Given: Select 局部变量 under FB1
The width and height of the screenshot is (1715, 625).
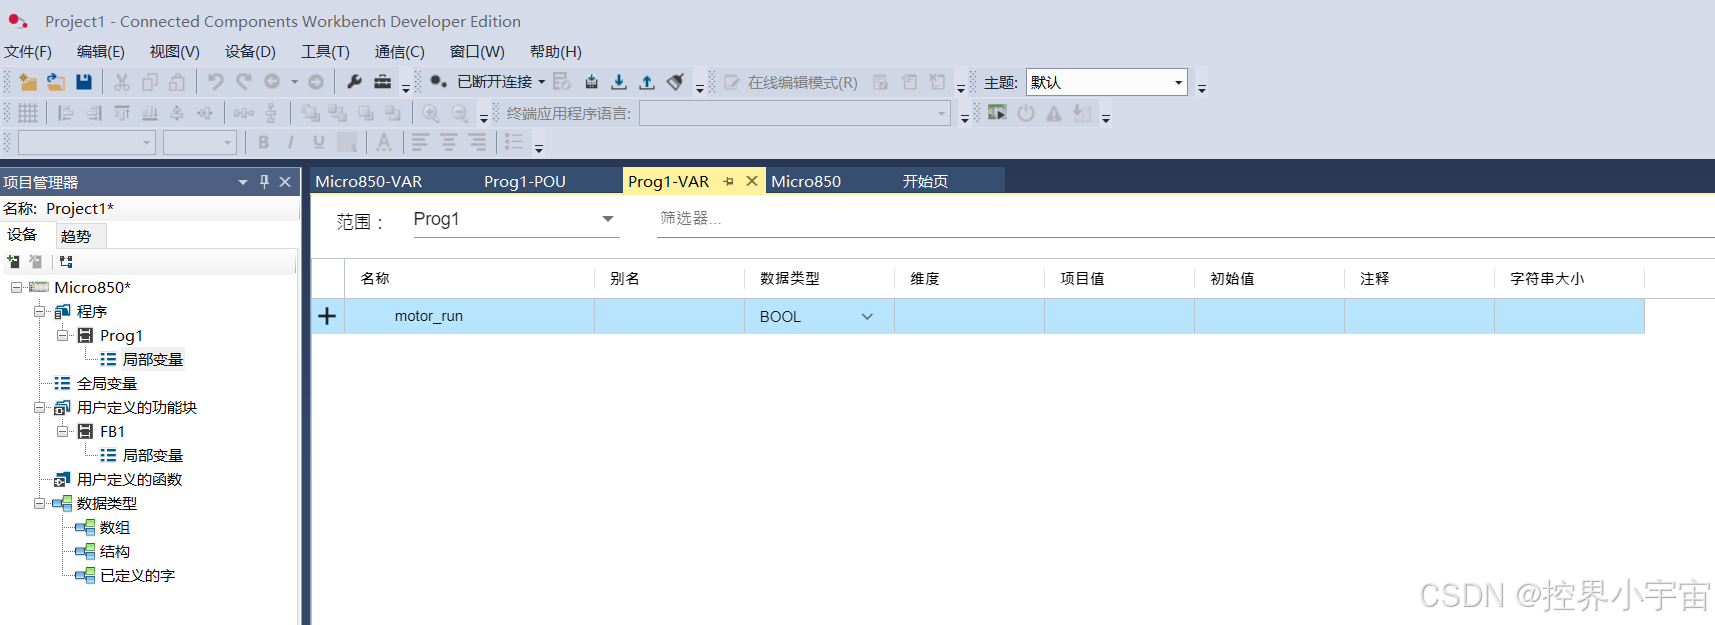Looking at the screenshot, I should (153, 455).
